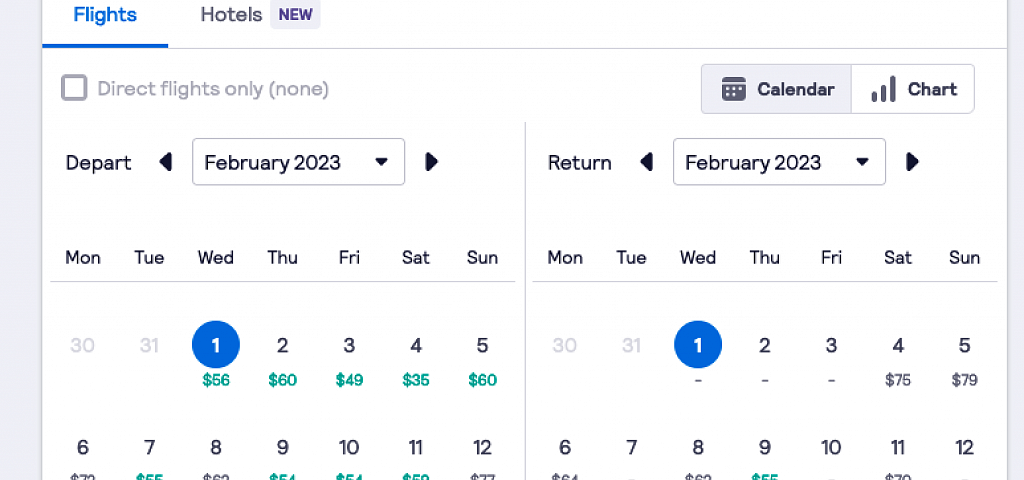Choose February 4 return at $75
The height and width of the screenshot is (480, 1024).
tap(898, 360)
